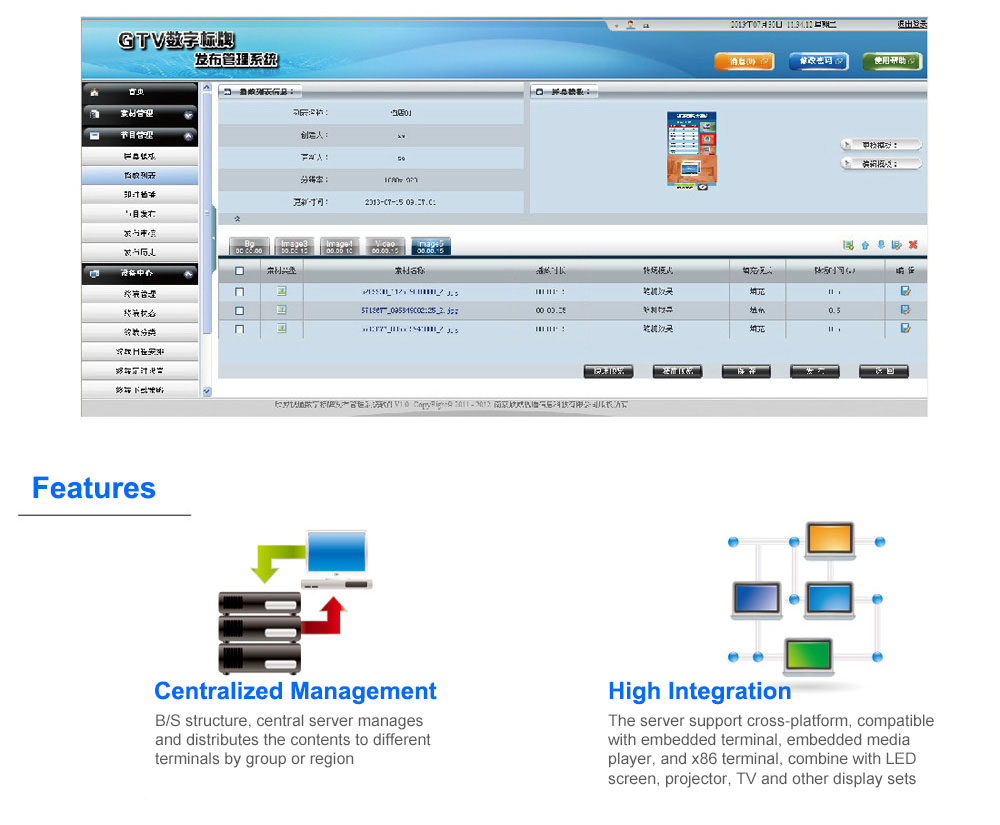Switch to the Bg tab in the timeline
1000x825 pixels.
[x=248, y=244]
